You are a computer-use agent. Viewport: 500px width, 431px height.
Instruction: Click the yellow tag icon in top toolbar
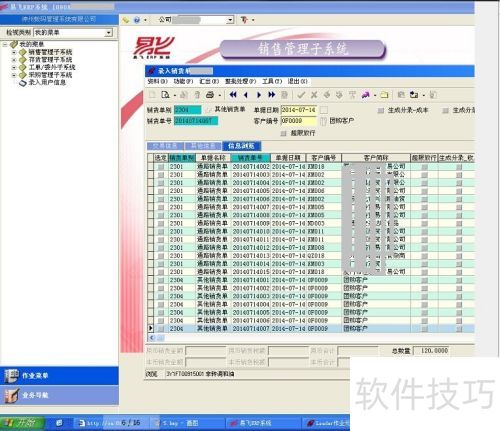tap(125, 20)
